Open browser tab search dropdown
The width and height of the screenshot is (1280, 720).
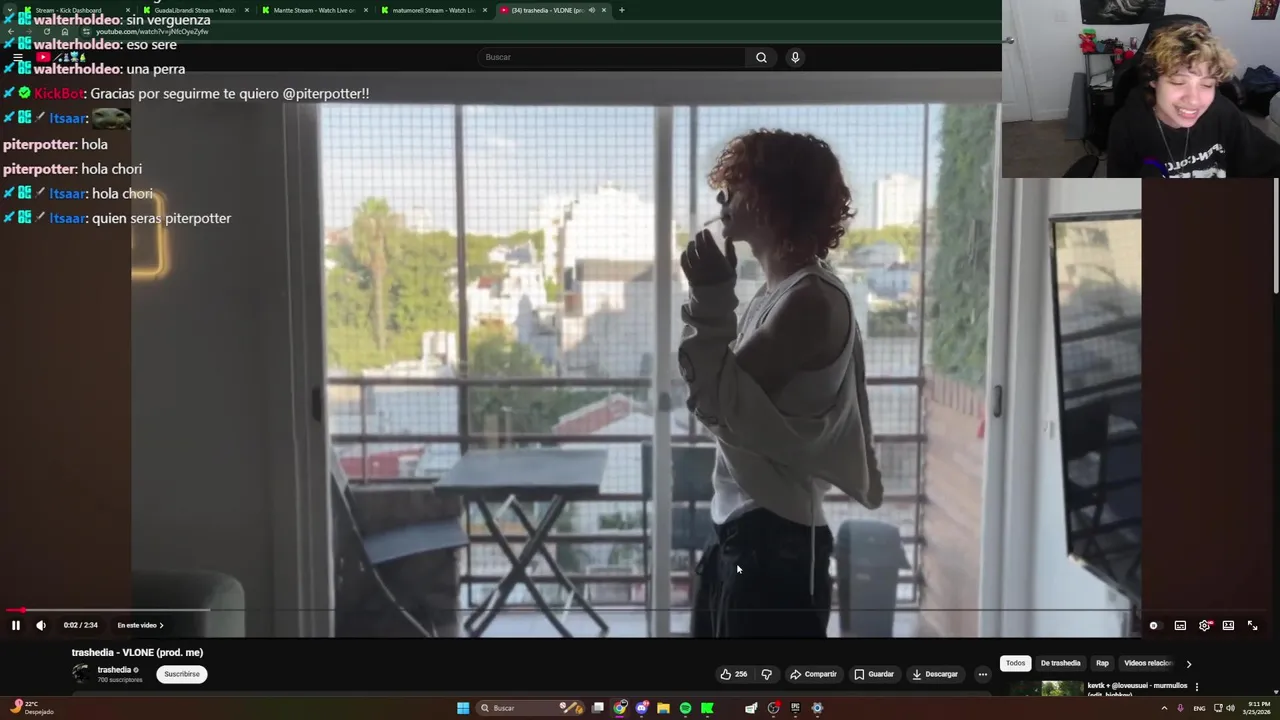[x=9, y=10]
